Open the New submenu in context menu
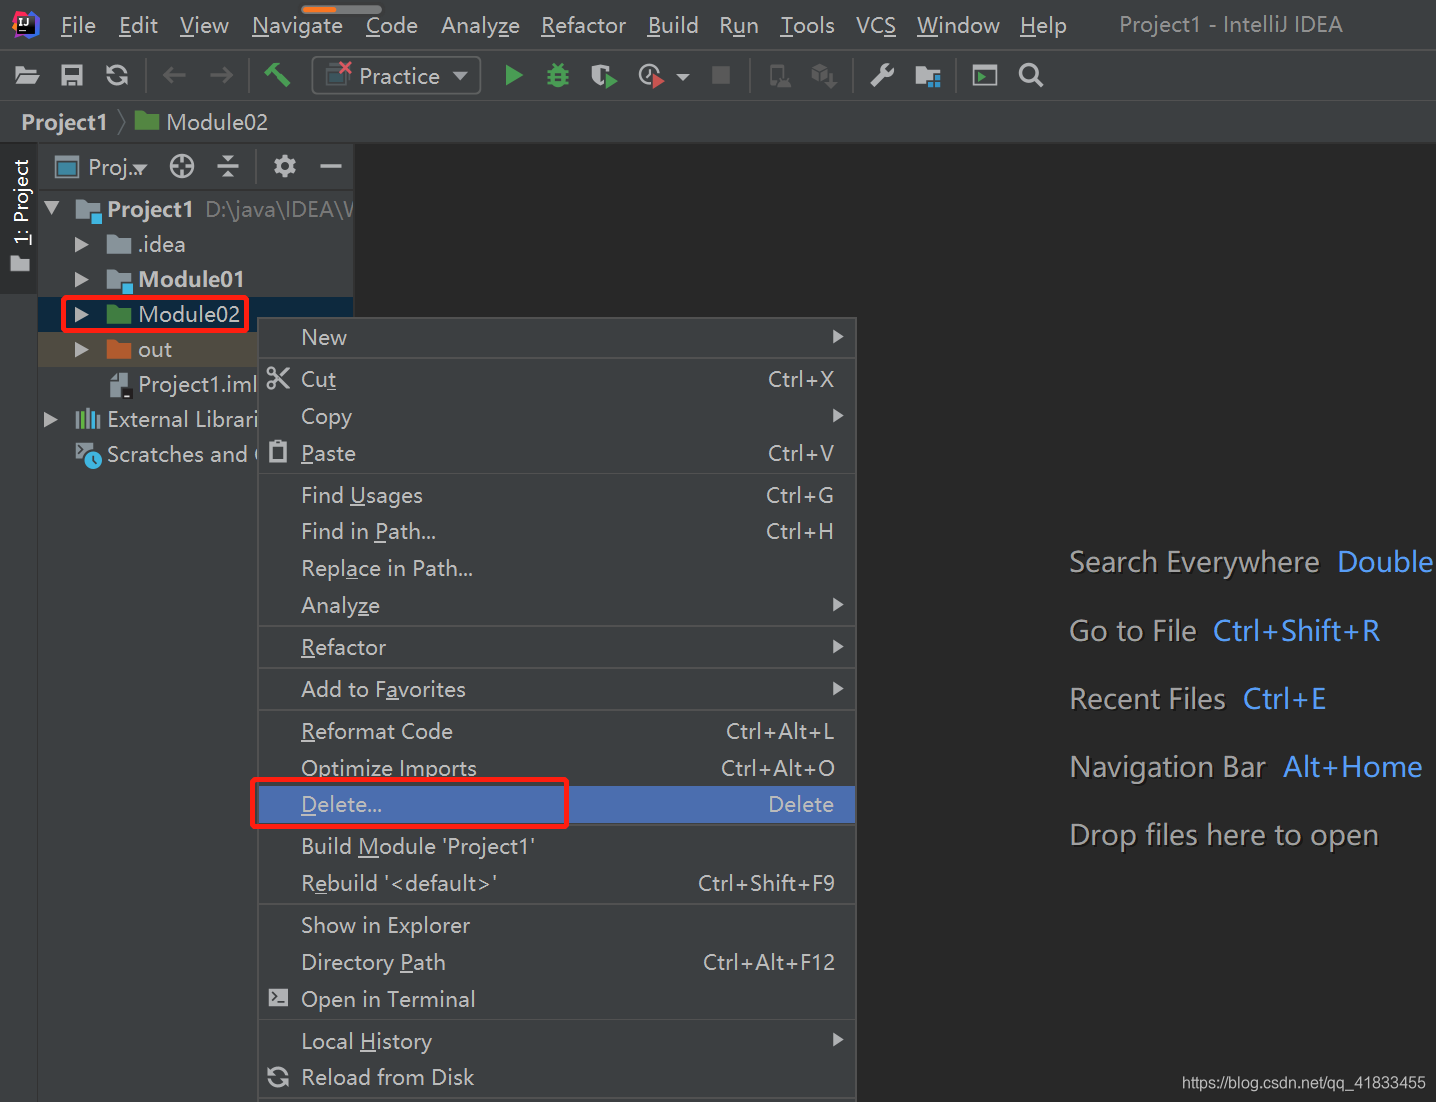The width and height of the screenshot is (1436, 1102). [557, 337]
